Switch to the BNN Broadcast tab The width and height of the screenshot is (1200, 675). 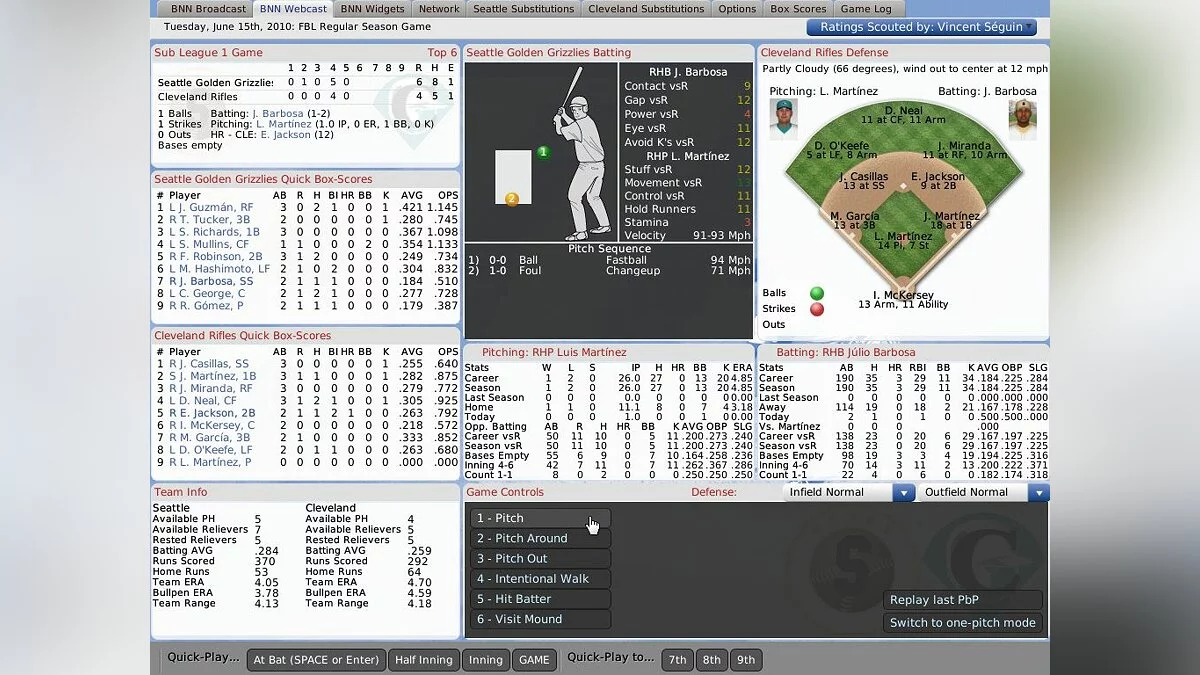tap(208, 9)
